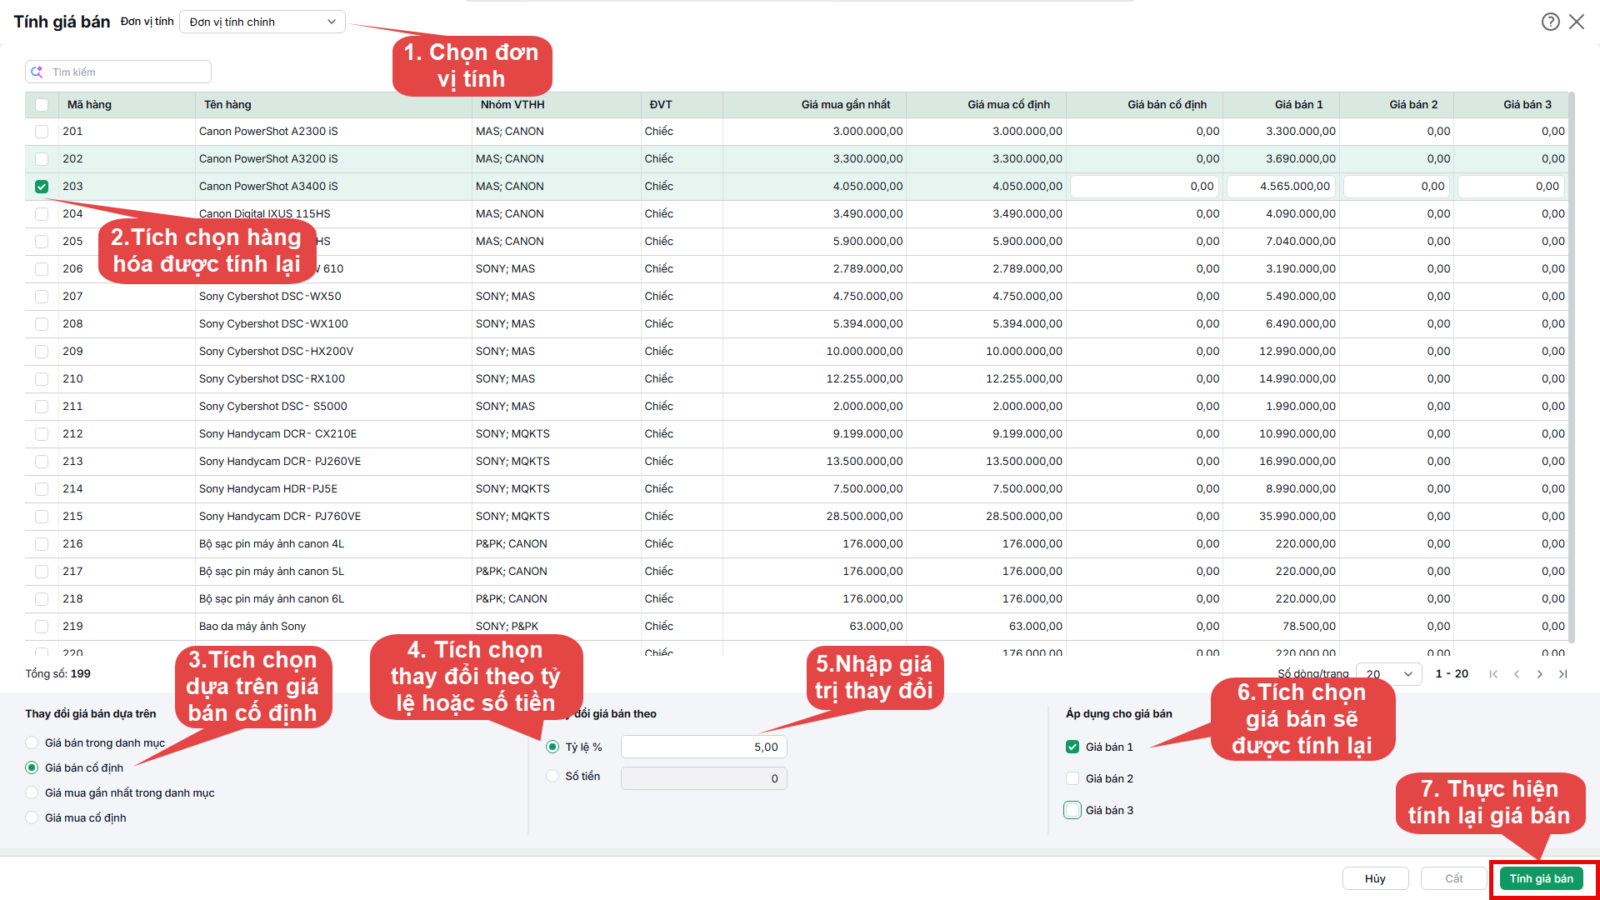Go to the previous page arrow
Image resolution: width=1600 pixels, height=900 pixels.
(1517, 674)
